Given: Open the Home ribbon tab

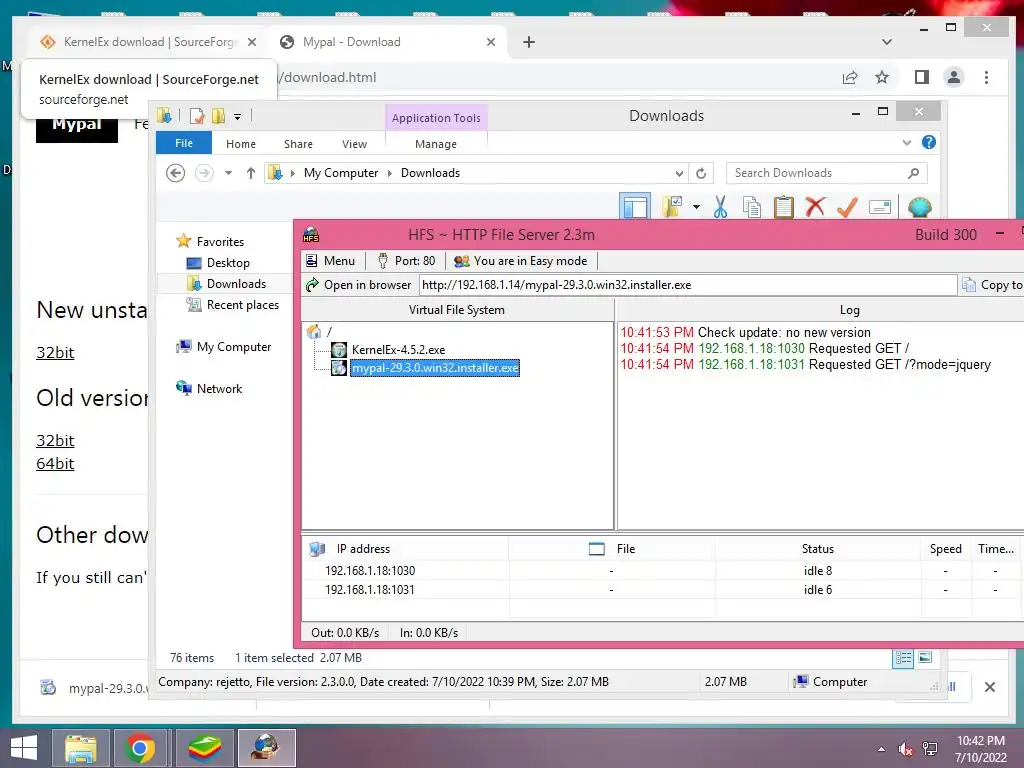Looking at the screenshot, I should pyautogui.click(x=241, y=144).
